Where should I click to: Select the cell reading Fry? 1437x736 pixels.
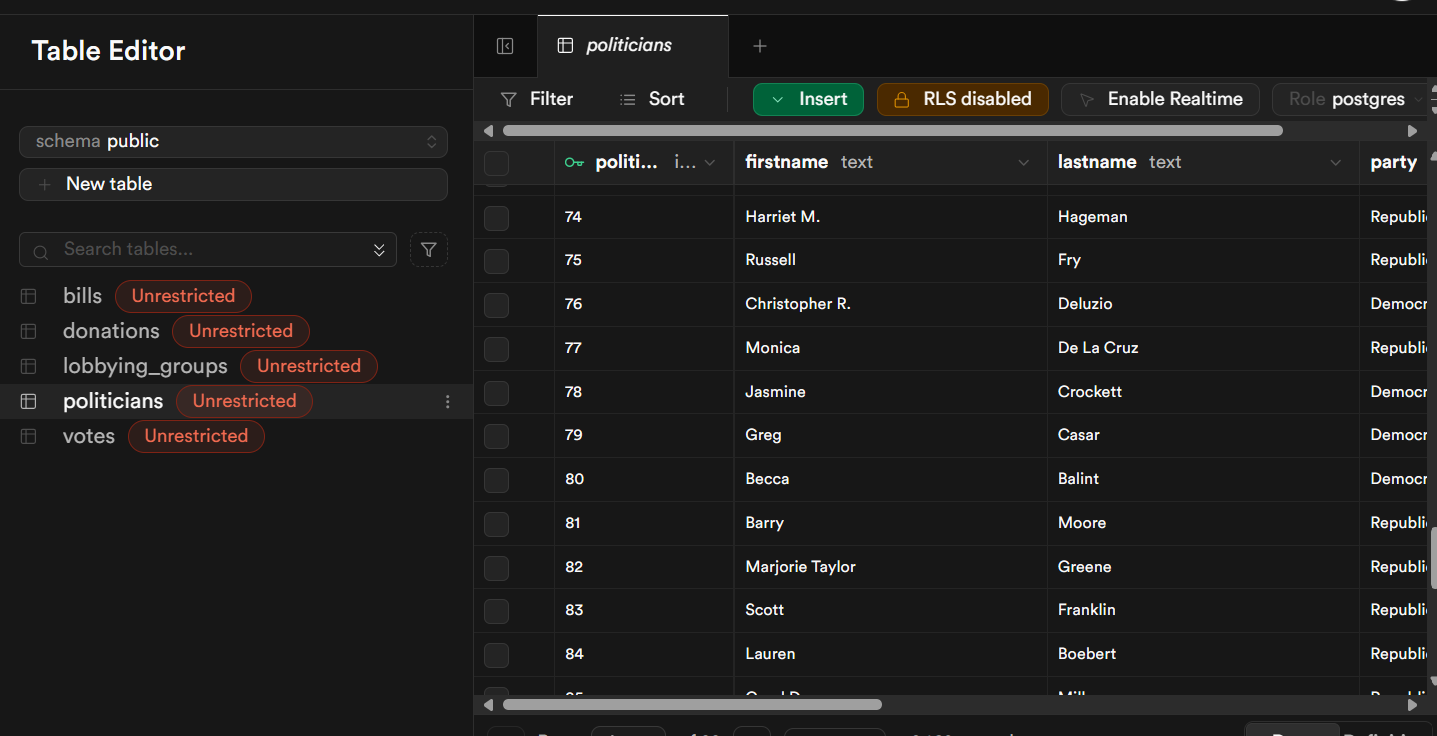coord(1203,260)
